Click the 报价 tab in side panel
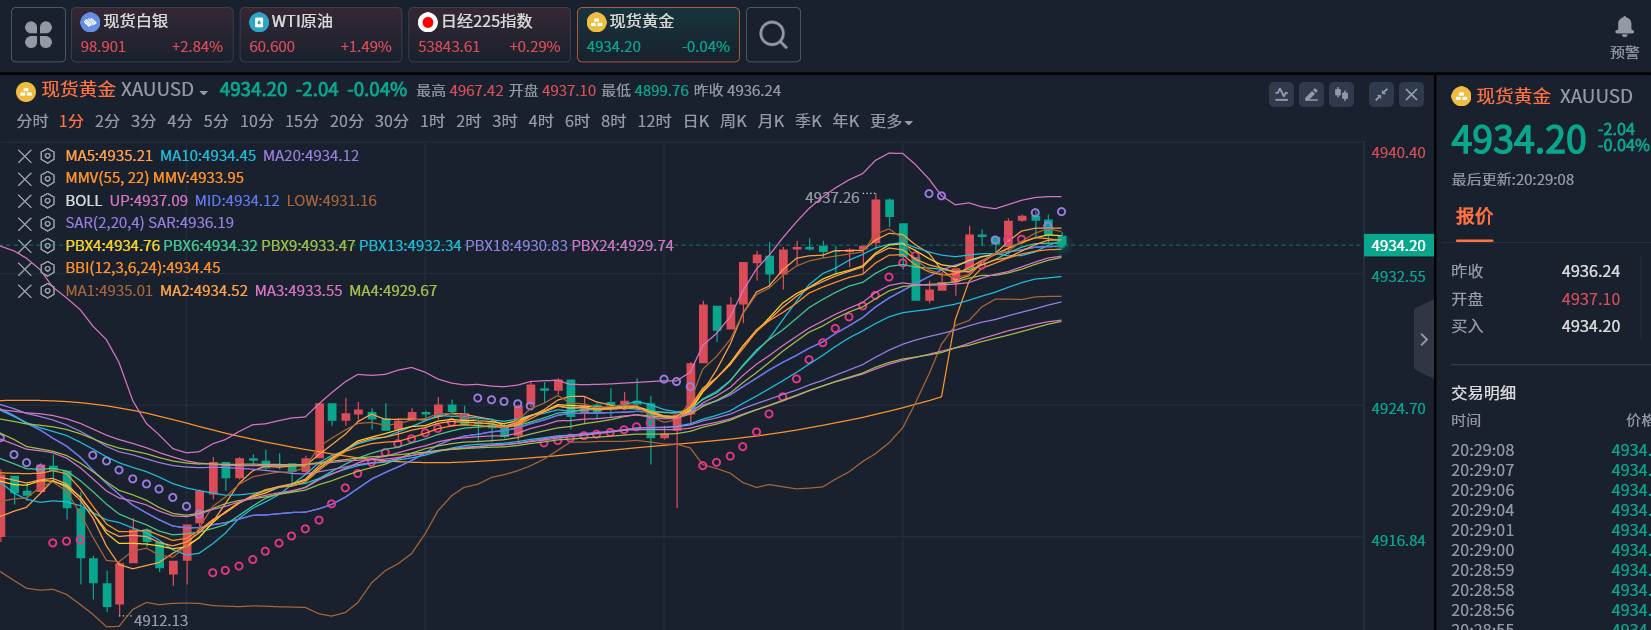The width and height of the screenshot is (1651, 630). pyautogui.click(x=1474, y=217)
